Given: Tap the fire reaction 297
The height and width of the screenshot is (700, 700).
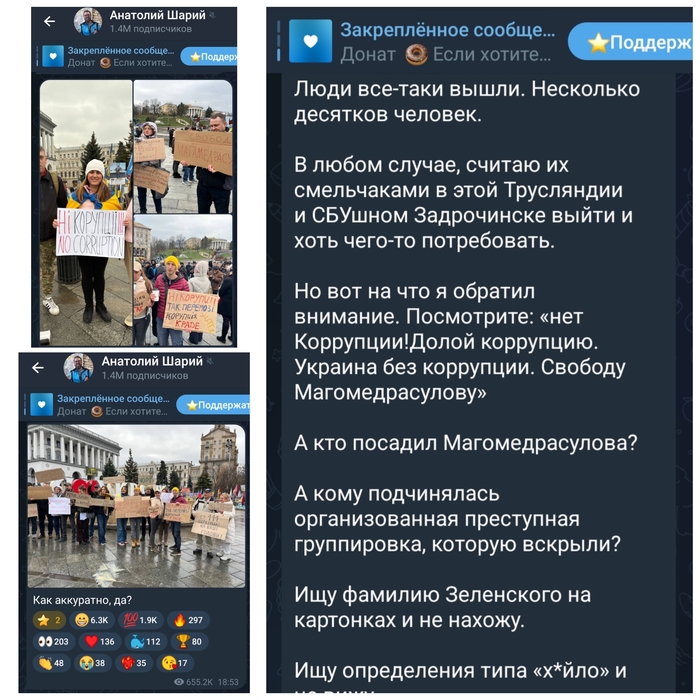Looking at the screenshot, I should [x=188, y=620].
